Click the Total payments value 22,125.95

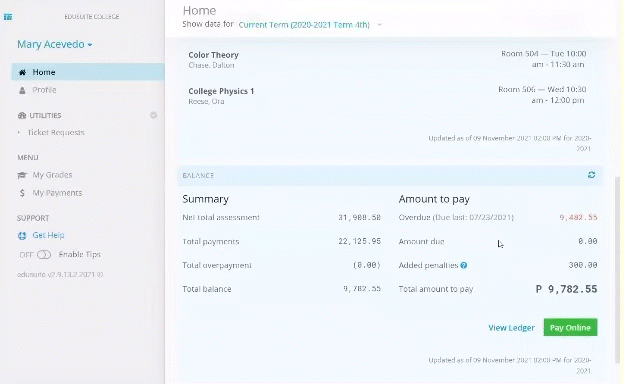coord(359,242)
